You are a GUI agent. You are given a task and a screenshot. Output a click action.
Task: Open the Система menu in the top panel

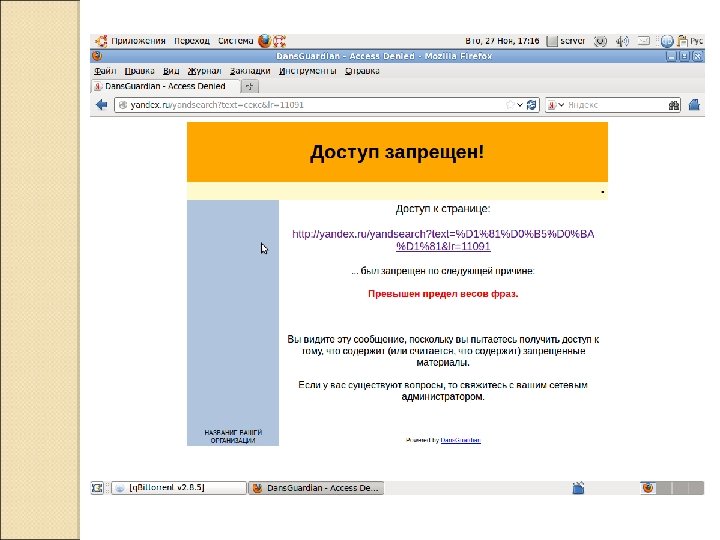click(x=235, y=41)
